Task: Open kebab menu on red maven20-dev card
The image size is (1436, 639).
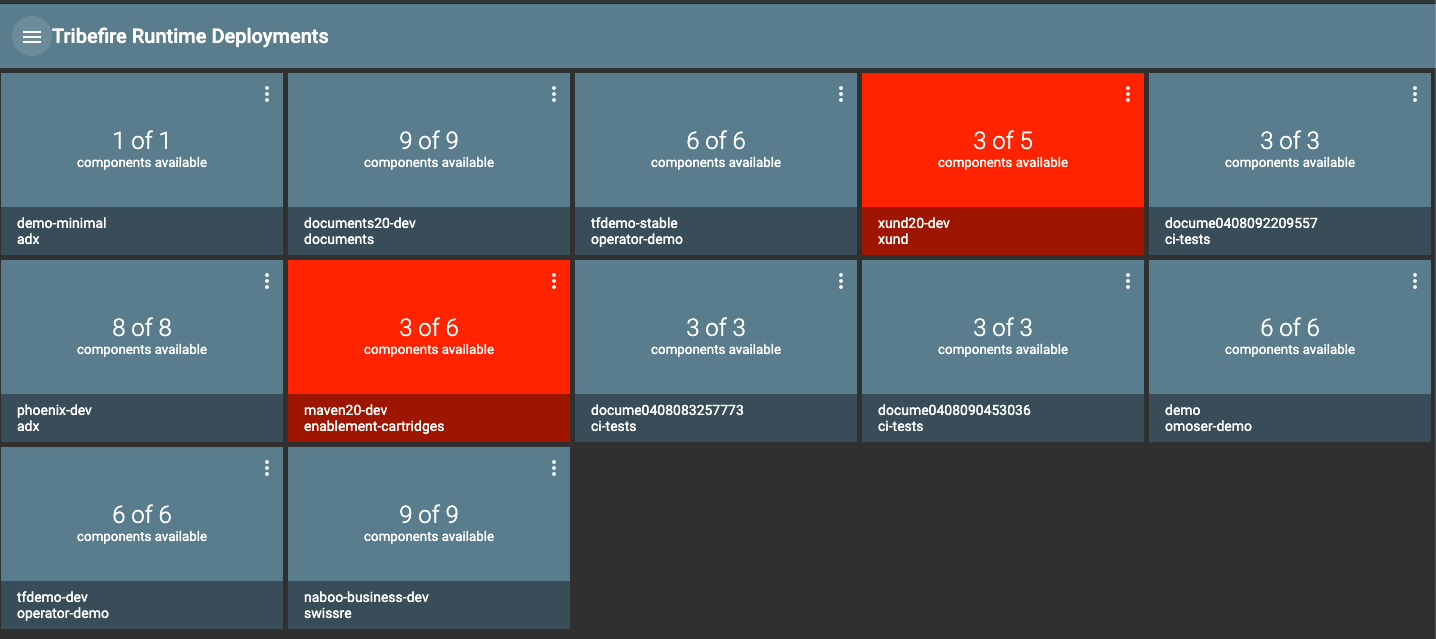Action: click(x=554, y=281)
